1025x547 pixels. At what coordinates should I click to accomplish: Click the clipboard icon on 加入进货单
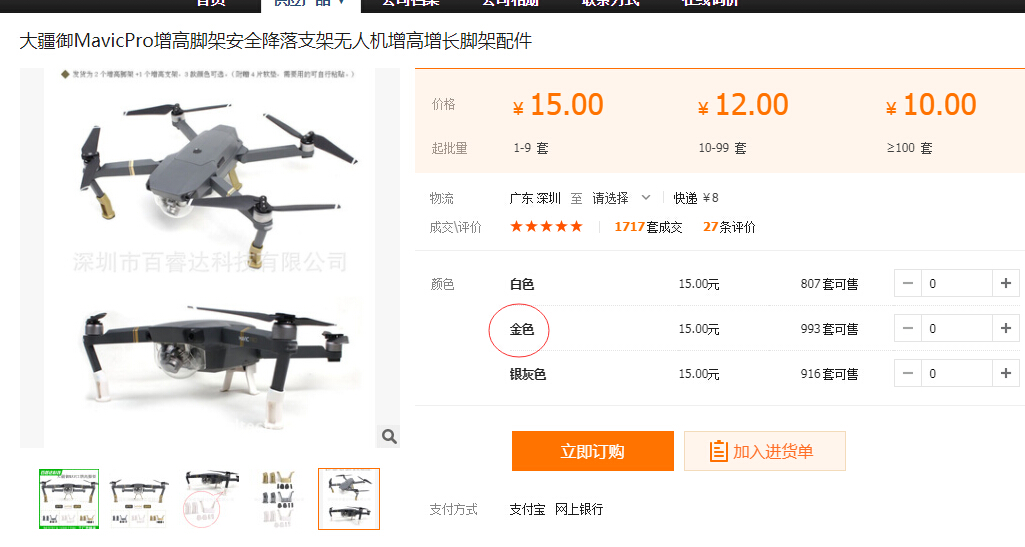718,451
